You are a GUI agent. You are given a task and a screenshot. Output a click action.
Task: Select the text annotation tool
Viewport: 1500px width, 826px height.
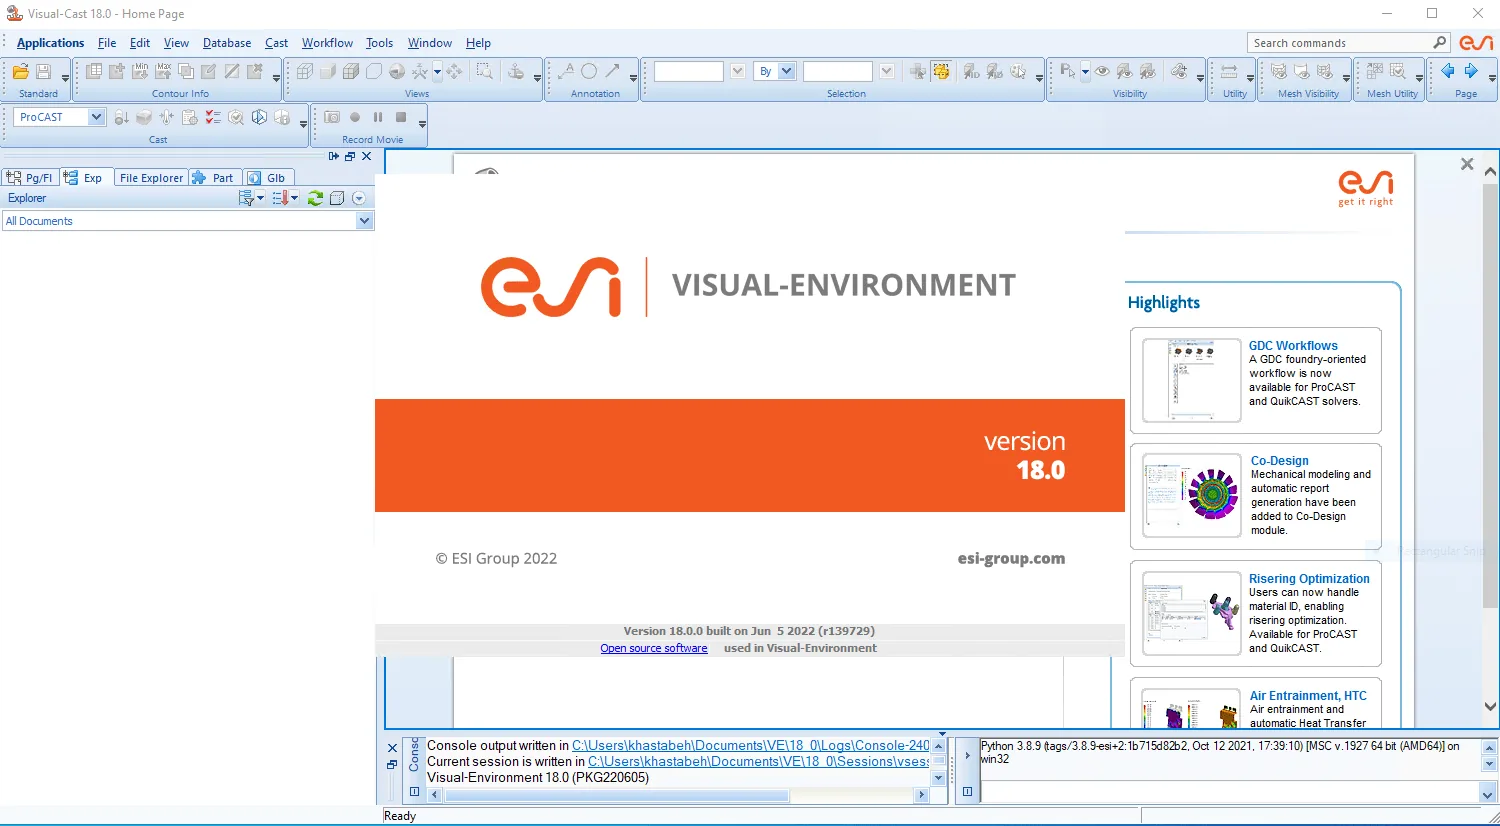point(566,72)
